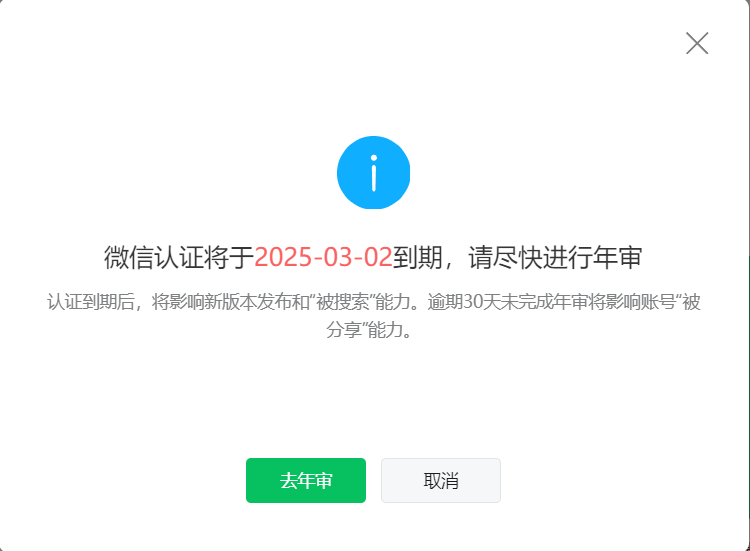
Task: Close the dialog with the X icon
Action: [697, 44]
